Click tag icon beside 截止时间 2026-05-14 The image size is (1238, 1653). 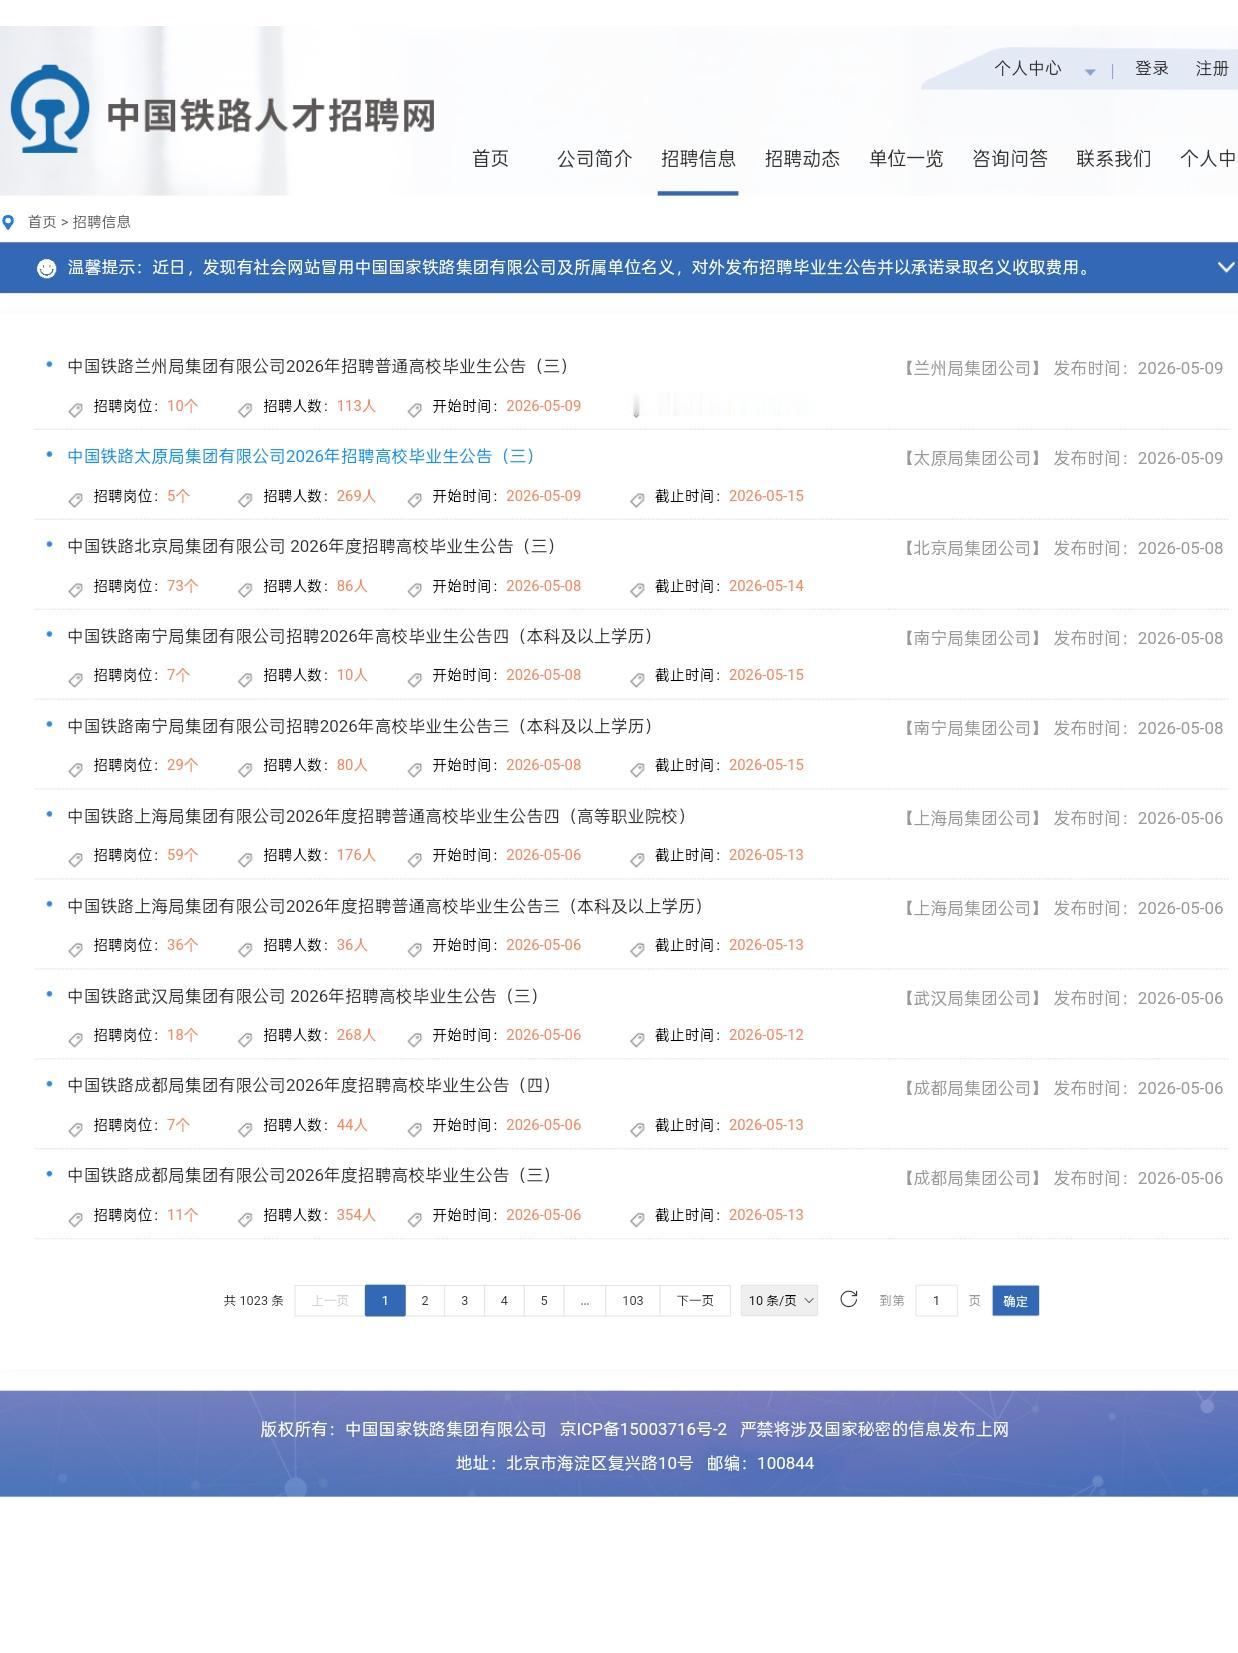click(x=637, y=589)
